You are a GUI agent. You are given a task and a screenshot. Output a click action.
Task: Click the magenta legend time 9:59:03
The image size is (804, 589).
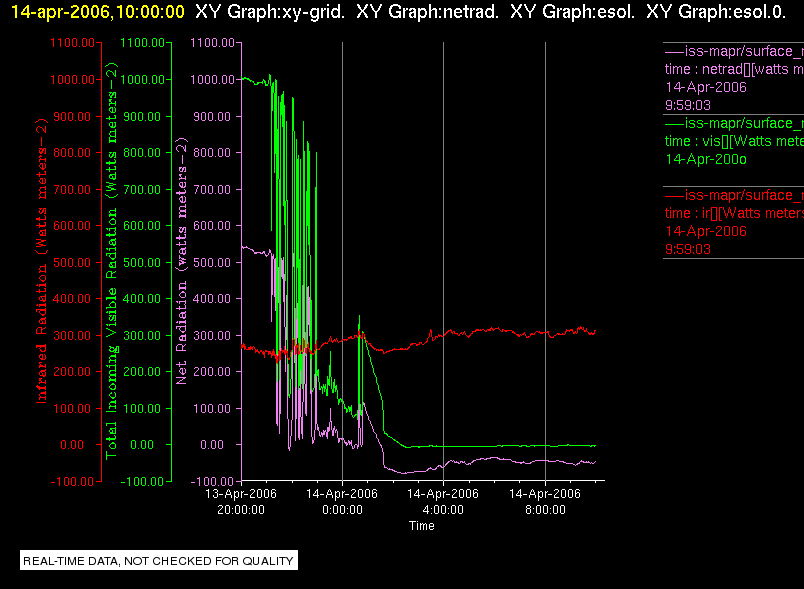point(688,106)
